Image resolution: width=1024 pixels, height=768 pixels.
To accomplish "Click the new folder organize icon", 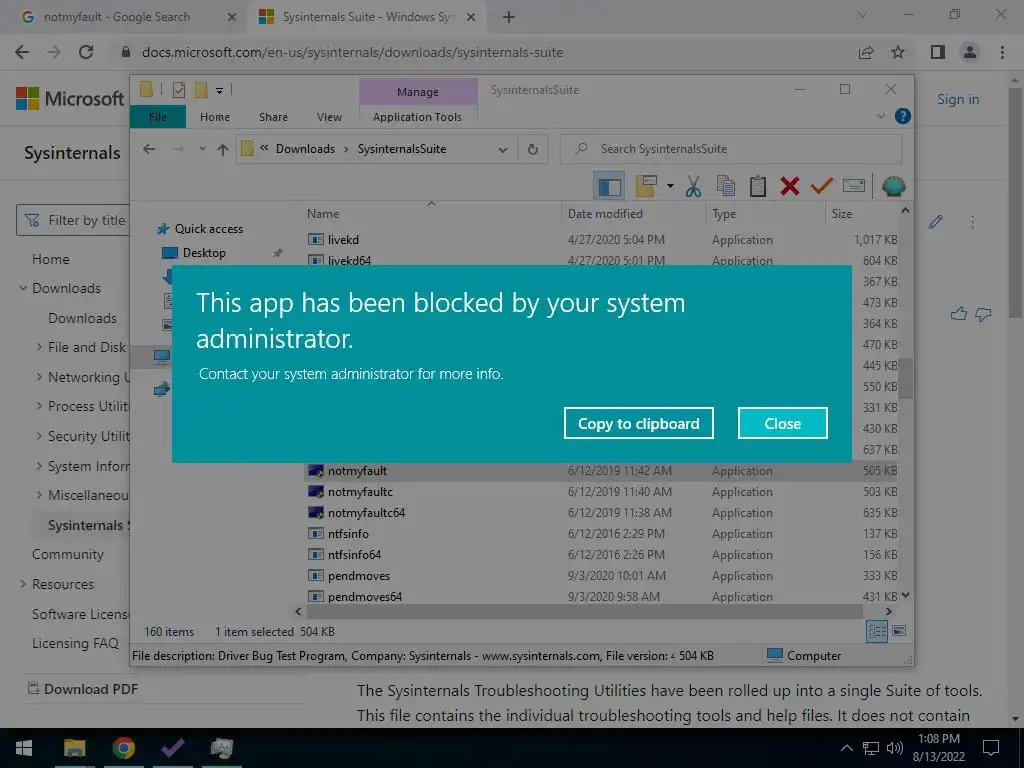I will coord(646,186).
